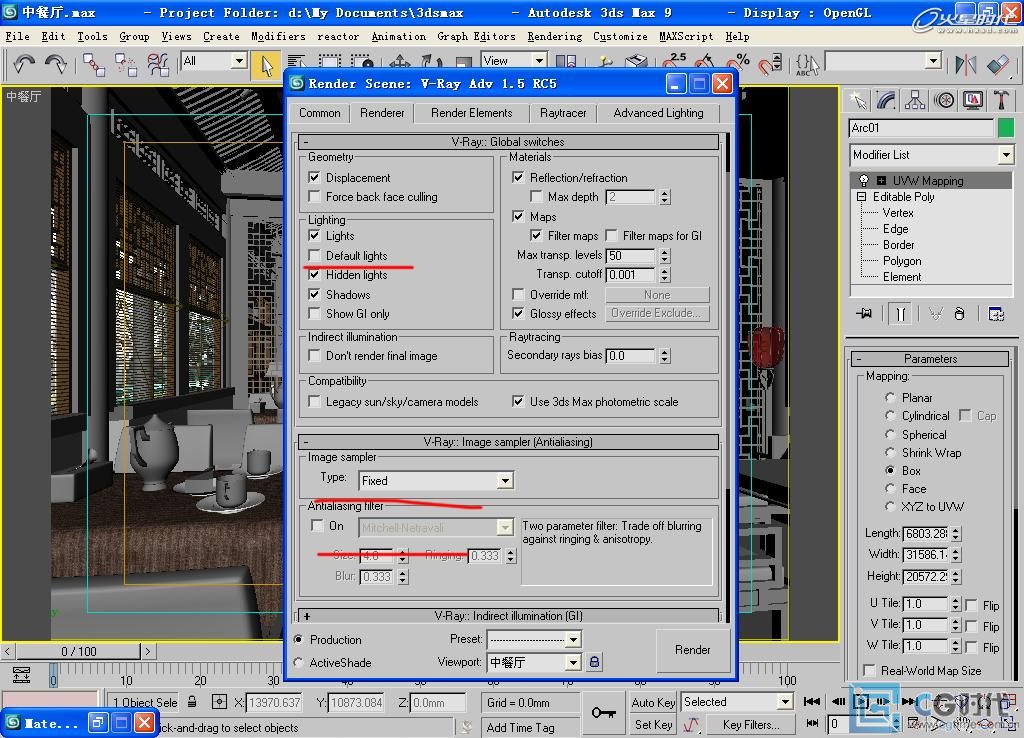Select the Planar mapping radio button
1024x738 pixels.
pos(890,397)
